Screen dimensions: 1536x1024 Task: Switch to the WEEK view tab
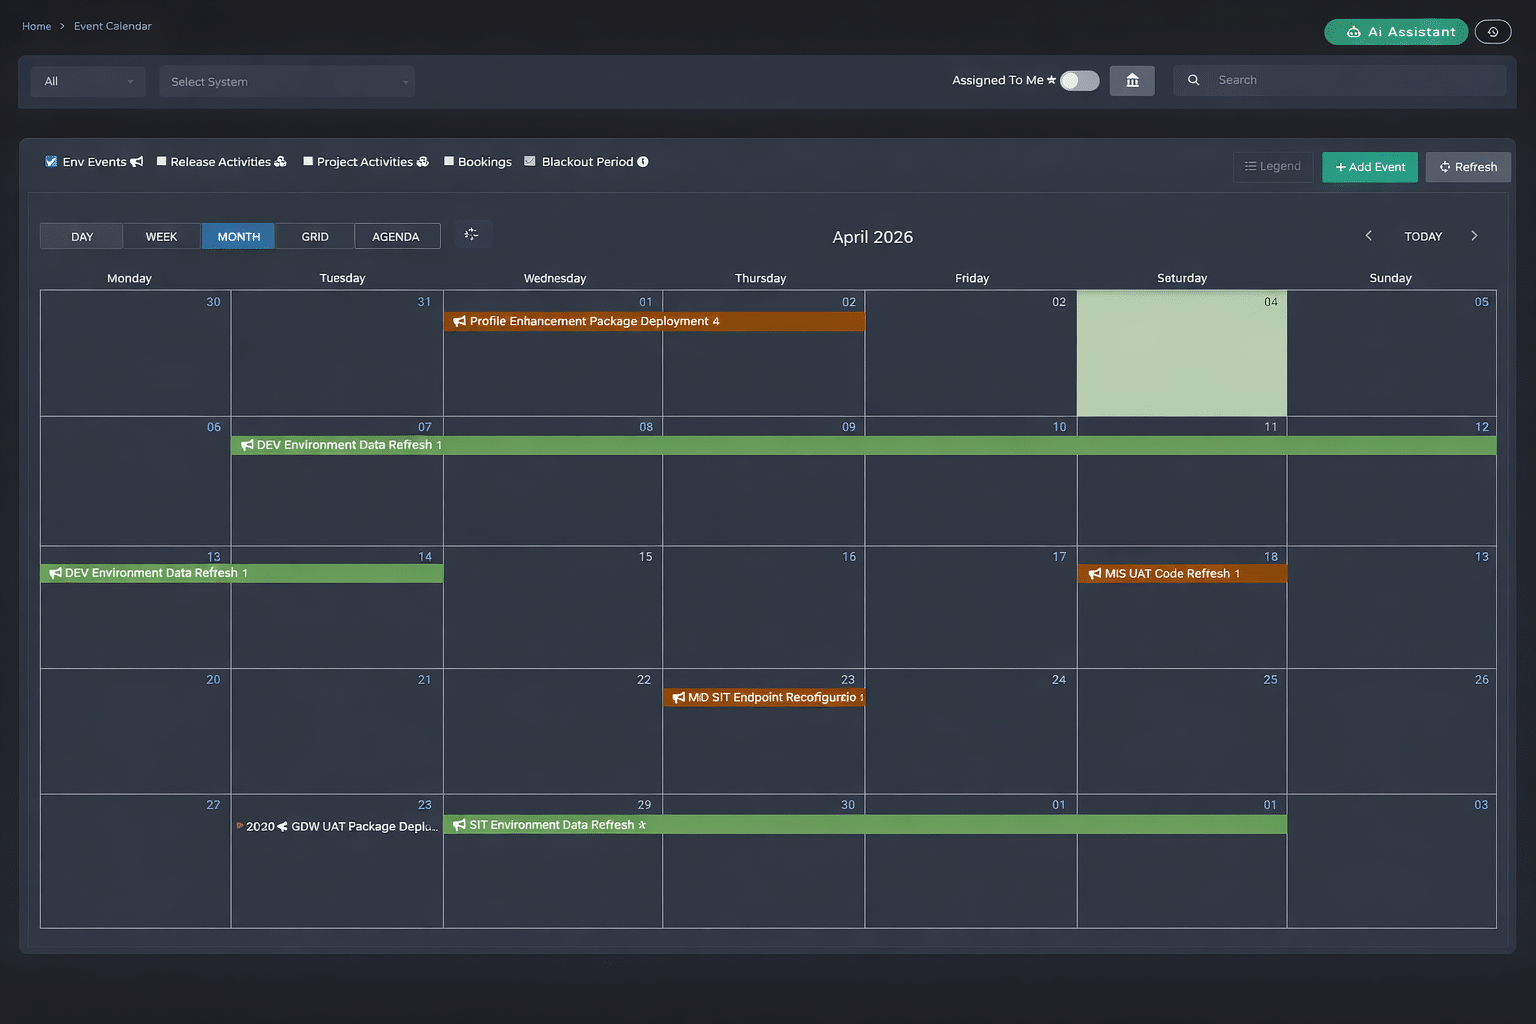[x=161, y=236]
